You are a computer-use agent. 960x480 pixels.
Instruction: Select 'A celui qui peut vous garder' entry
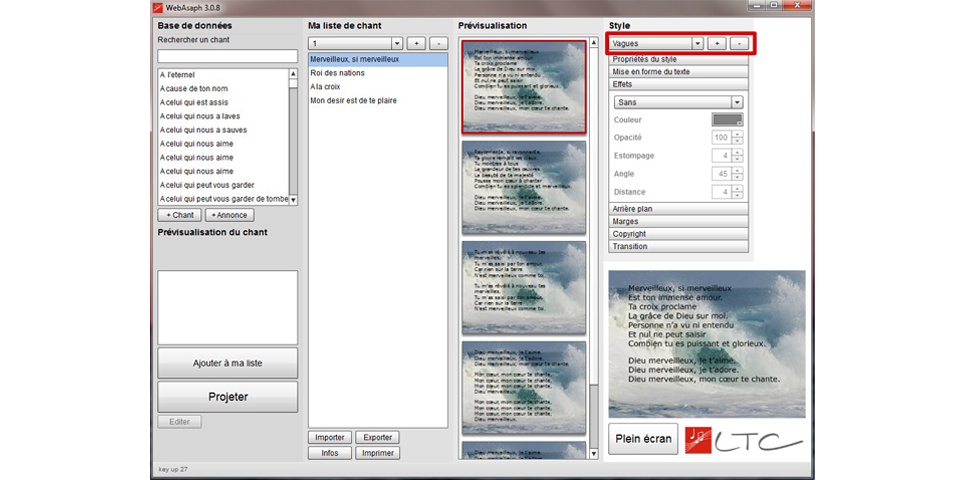pos(223,185)
